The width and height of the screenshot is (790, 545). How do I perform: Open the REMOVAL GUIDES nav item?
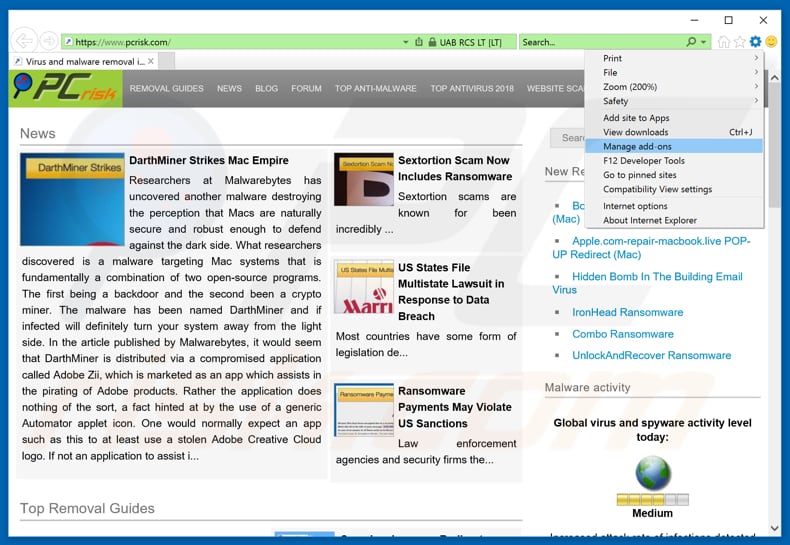coord(166,88)
